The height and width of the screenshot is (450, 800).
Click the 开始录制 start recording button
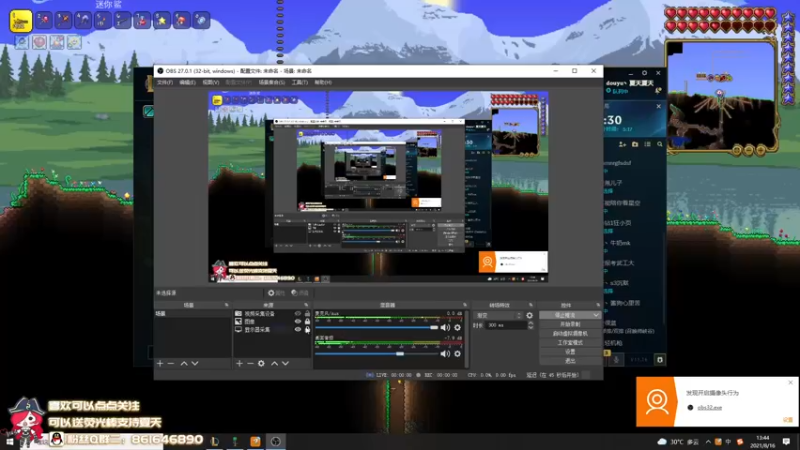[570, 324]
